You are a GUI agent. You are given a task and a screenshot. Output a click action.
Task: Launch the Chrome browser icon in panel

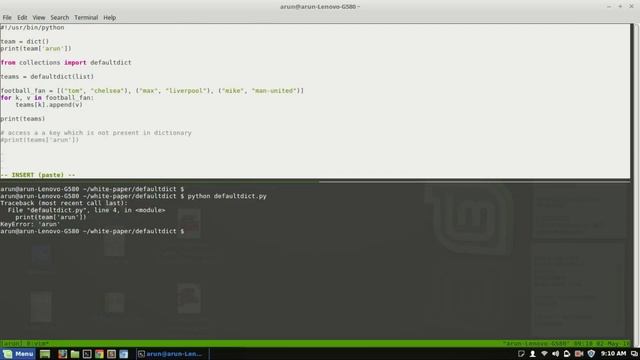[x=99, y=354]
